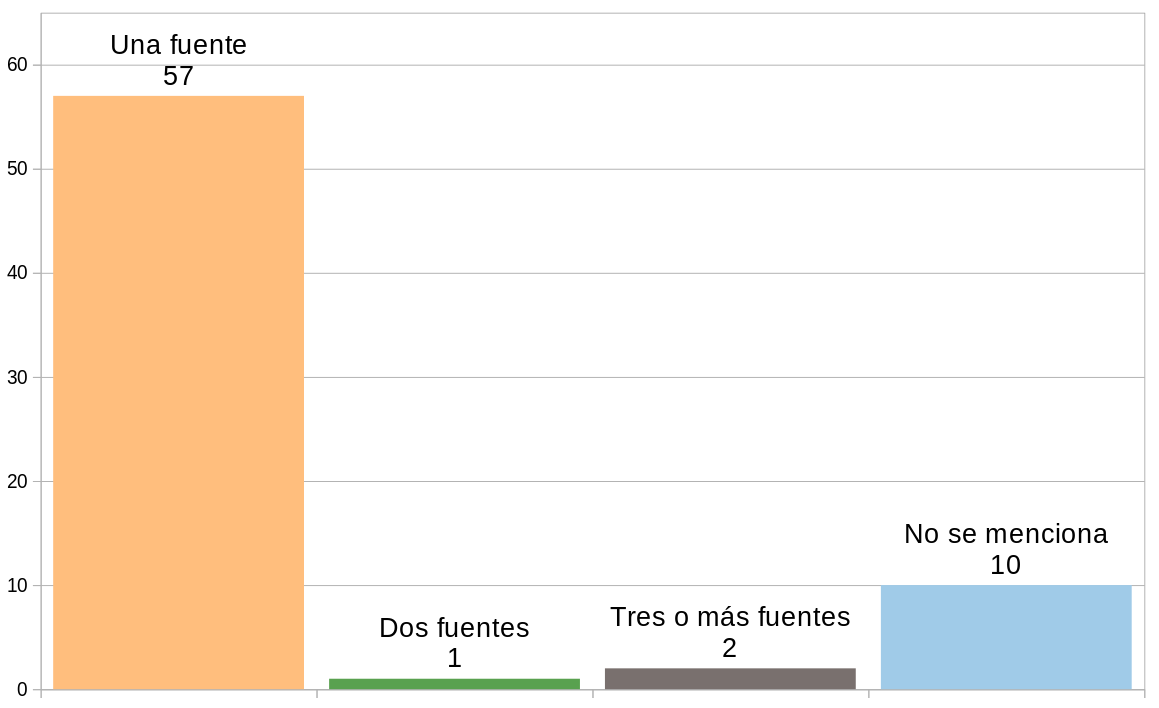
Task: Click the "Una fuente" data label text
Action: [178, 45]
